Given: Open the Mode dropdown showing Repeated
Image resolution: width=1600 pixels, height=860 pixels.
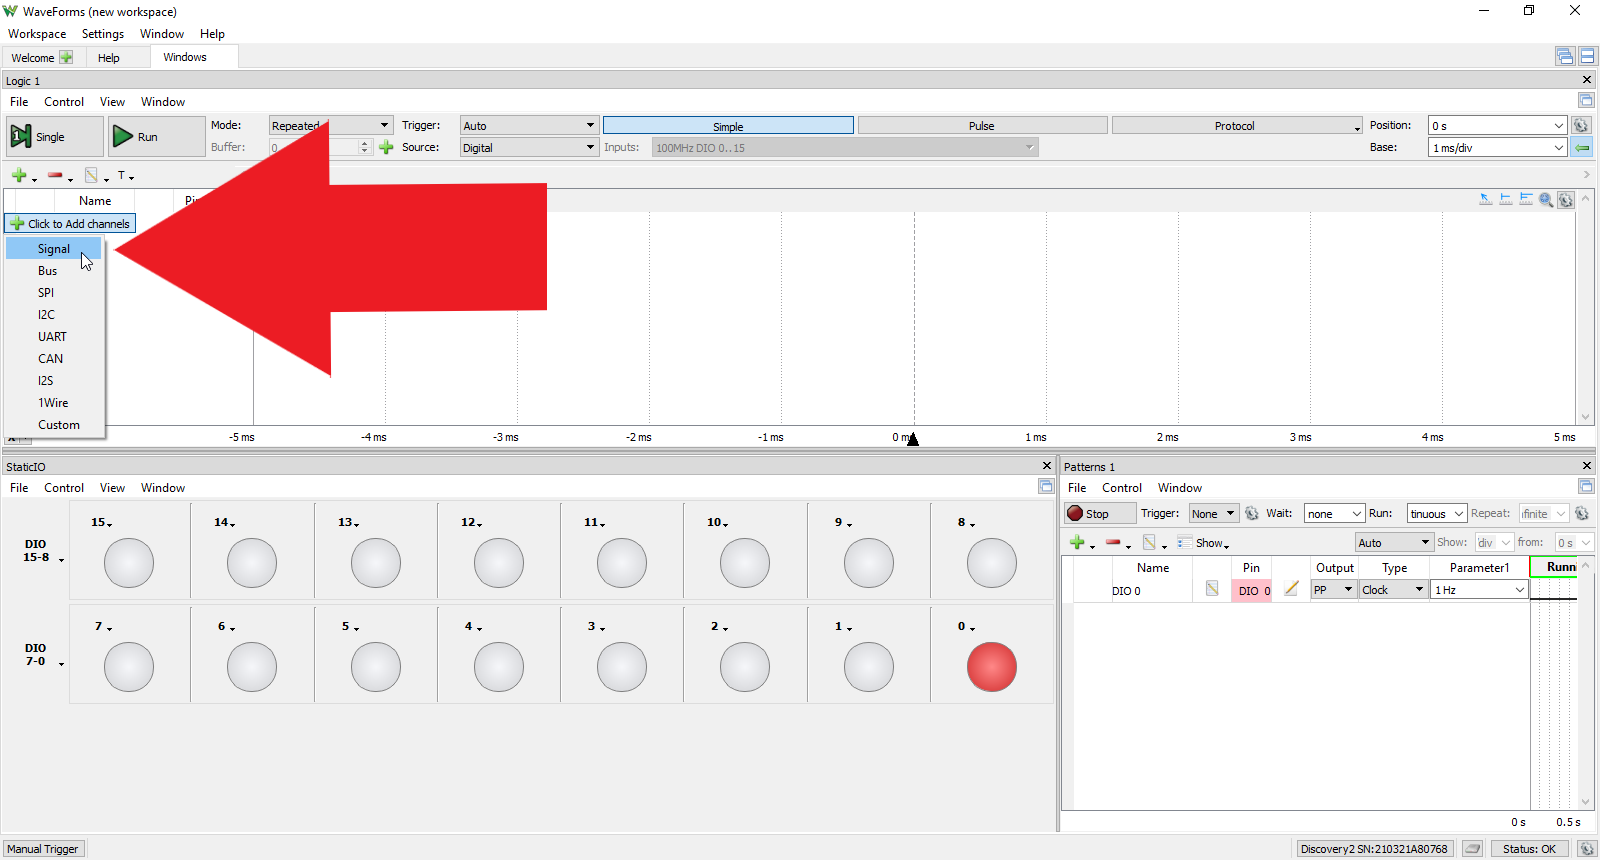Looking at the screenshot, I should pos(330,125).
